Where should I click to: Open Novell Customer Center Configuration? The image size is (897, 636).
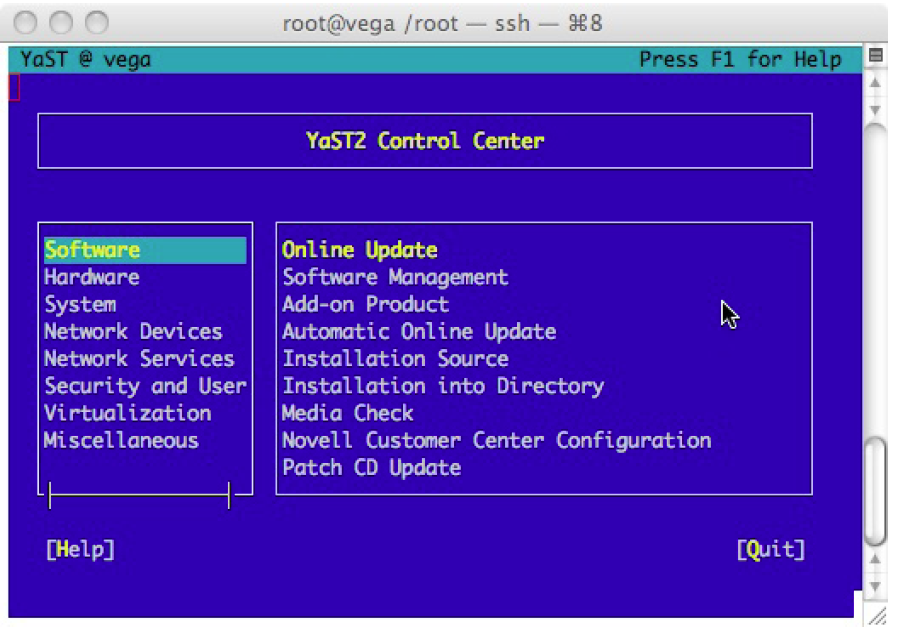pyautogui.click(x=497, y=440)
